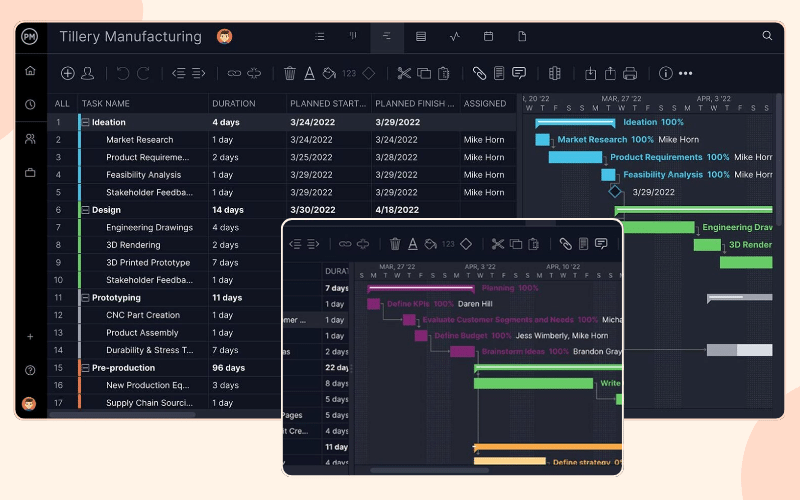
Task: Click the redo arrow icon
Action: point(143,73)
